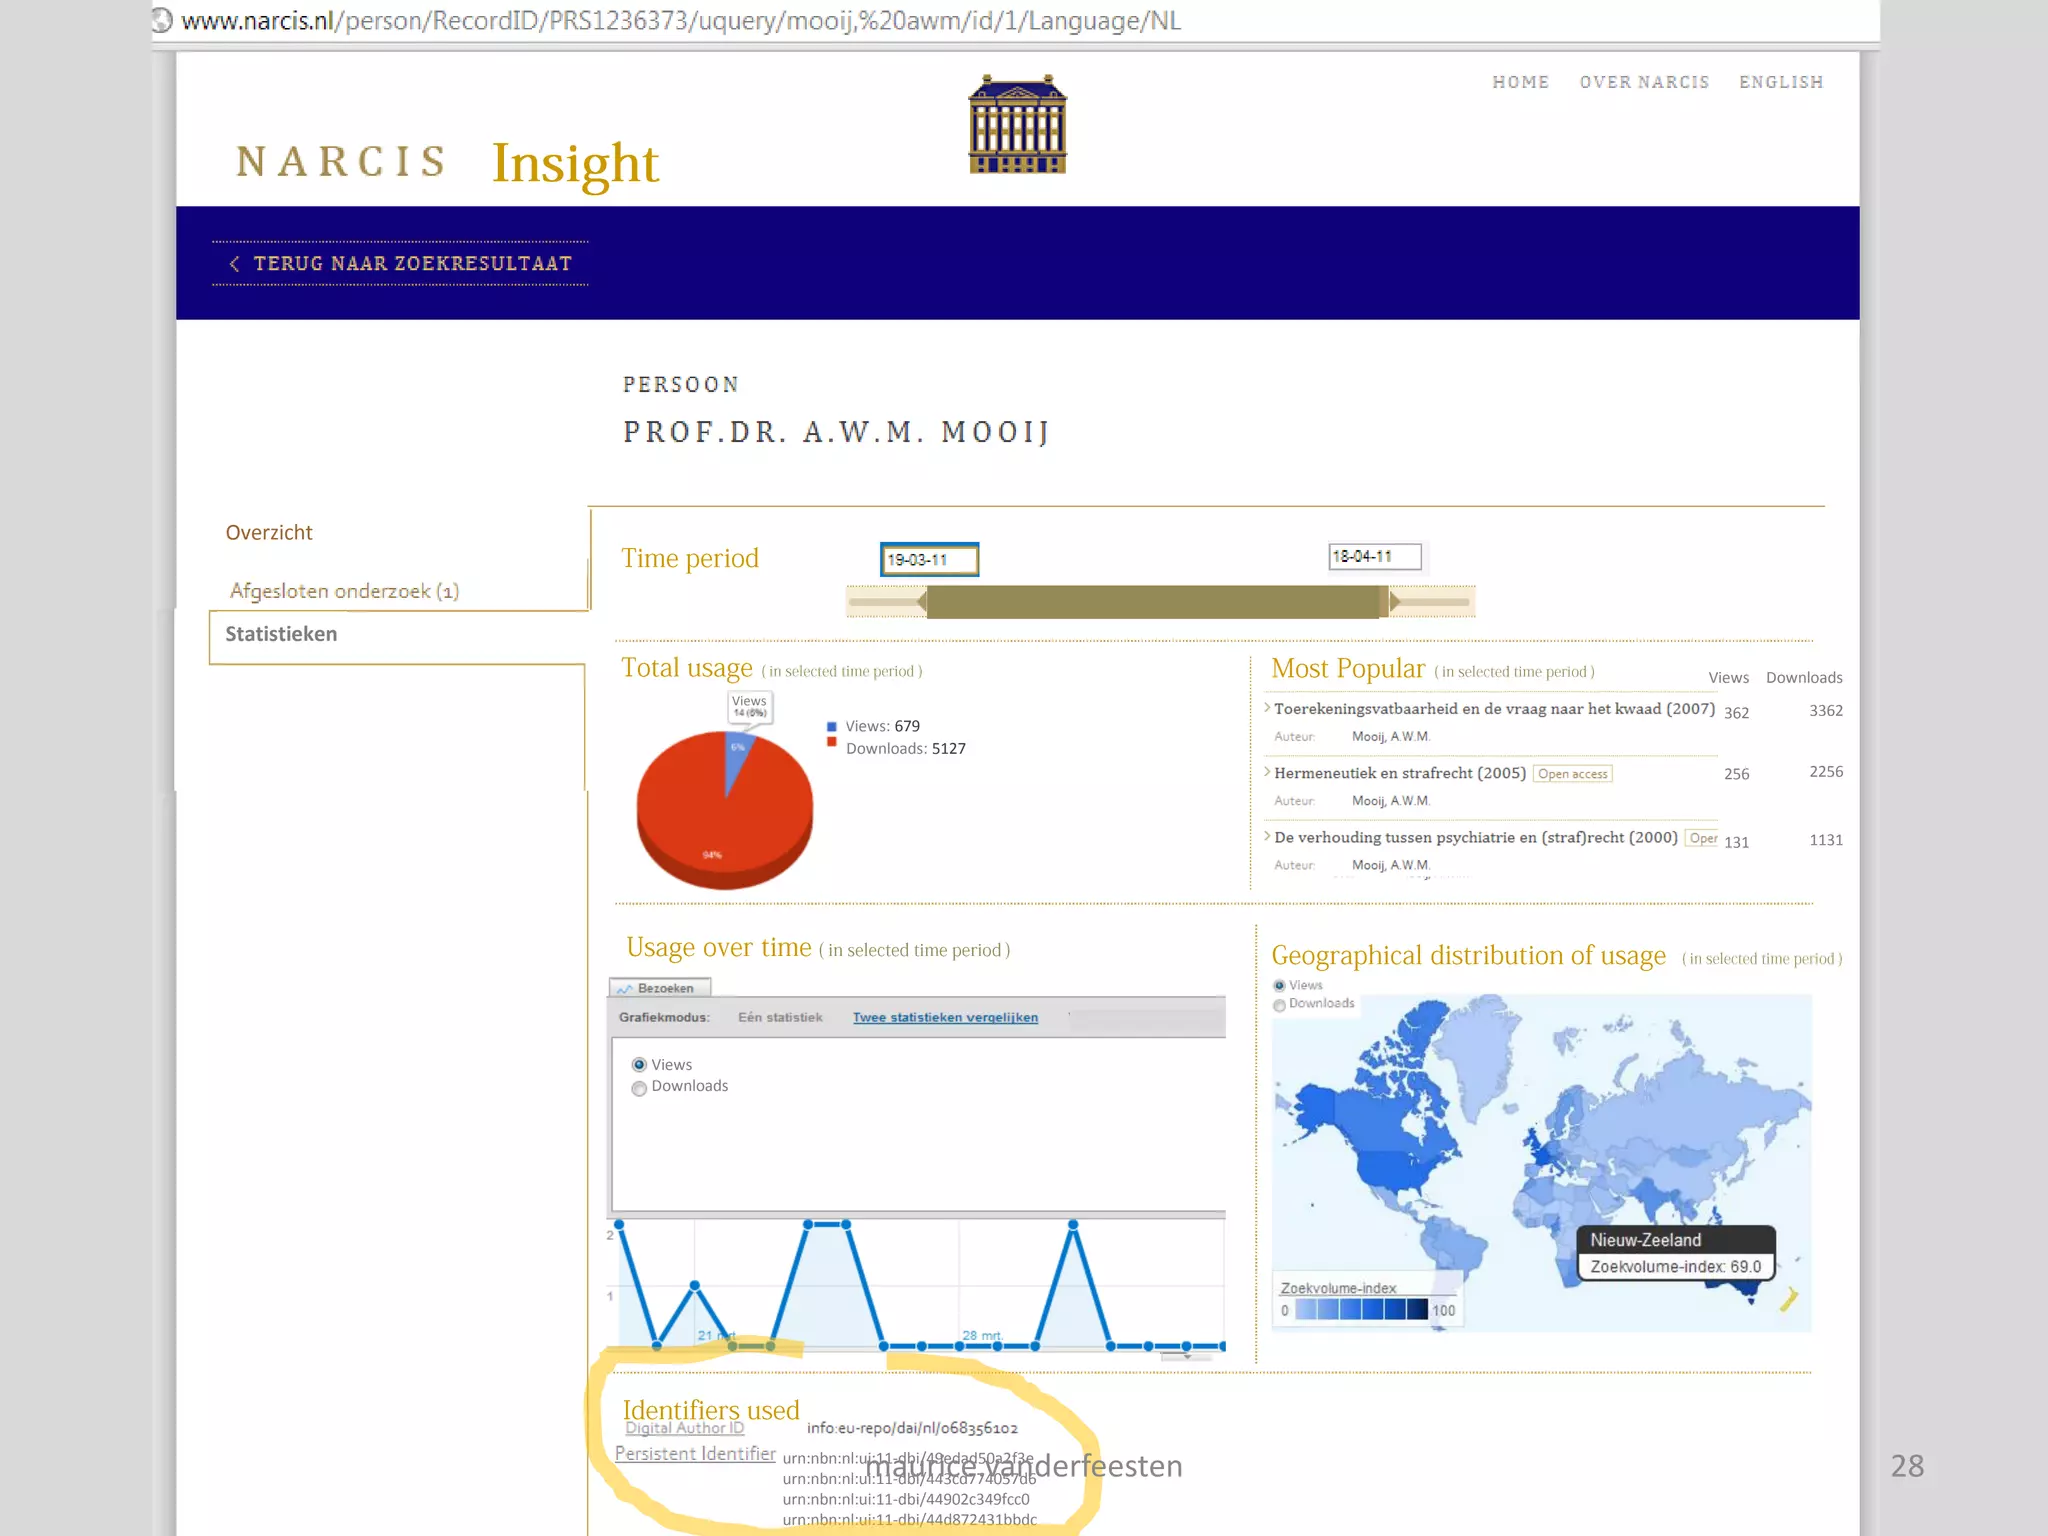Click the NARCIS site title
Viewport: 2048px width, 1536px height.
point(341,162)
